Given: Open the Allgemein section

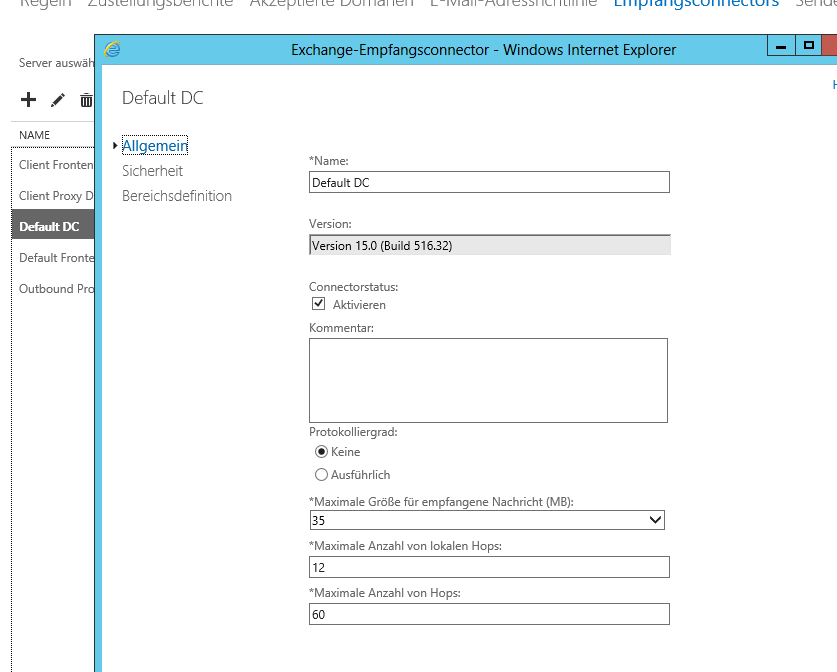Looking at the screenshot, I should pos(155,146).
